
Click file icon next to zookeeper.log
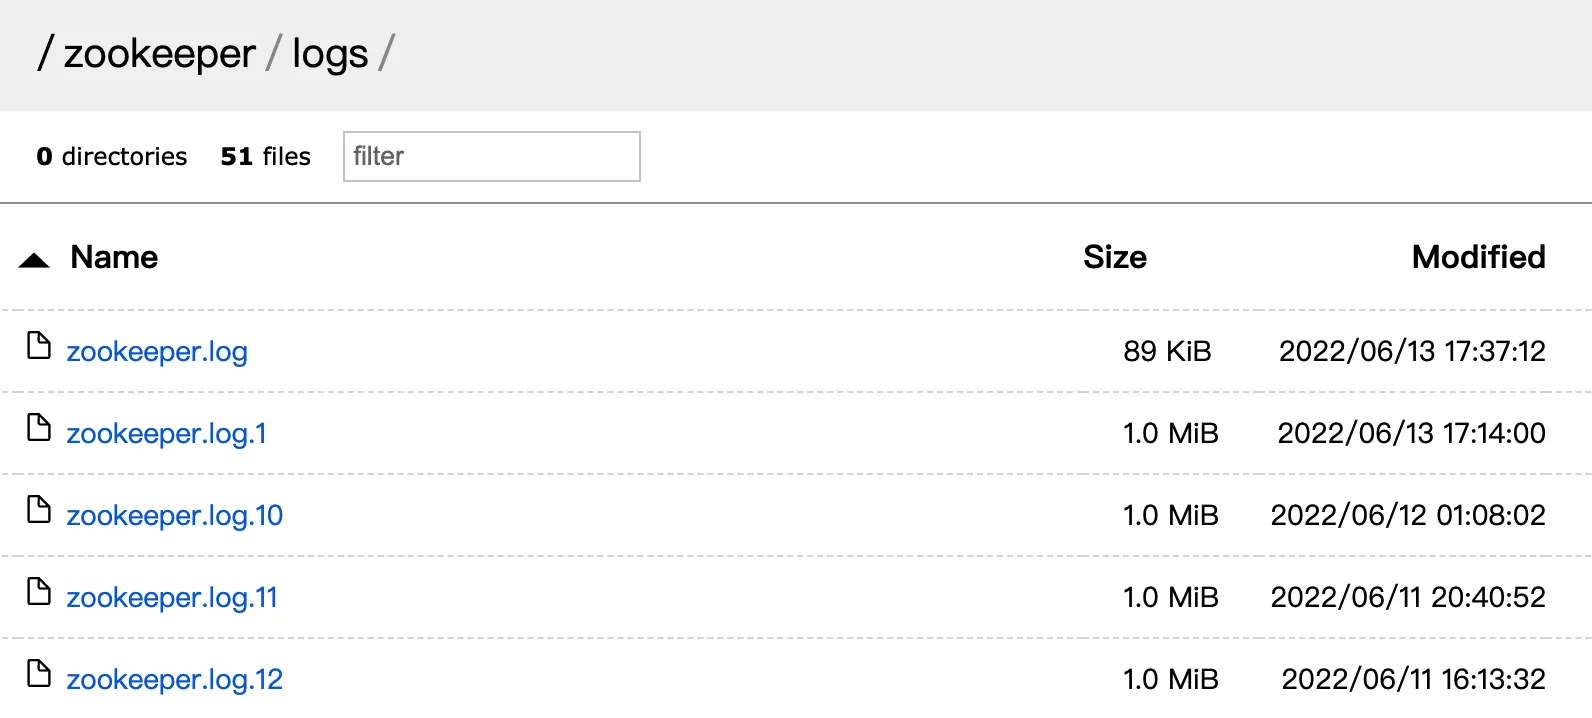38,346
